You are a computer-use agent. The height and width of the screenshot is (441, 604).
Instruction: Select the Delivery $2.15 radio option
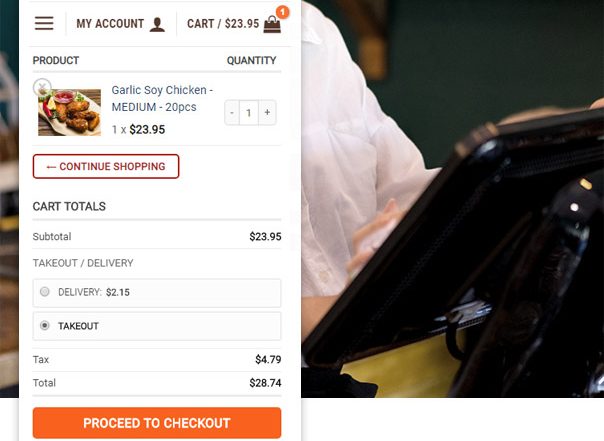(x=45, y=292)
